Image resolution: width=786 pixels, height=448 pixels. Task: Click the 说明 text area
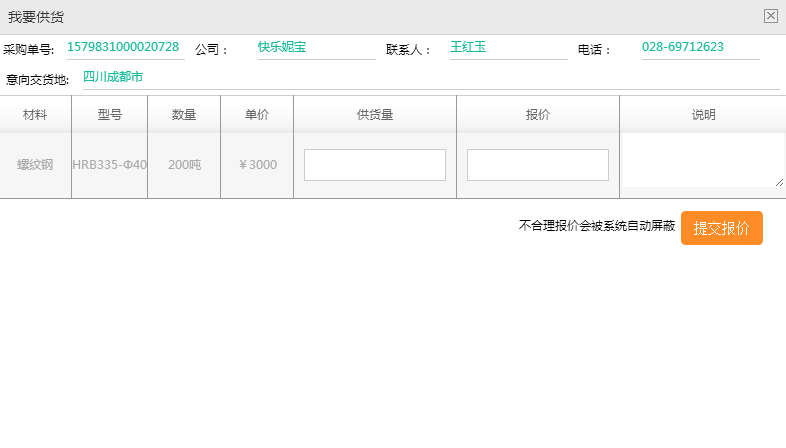click(702, 162)
